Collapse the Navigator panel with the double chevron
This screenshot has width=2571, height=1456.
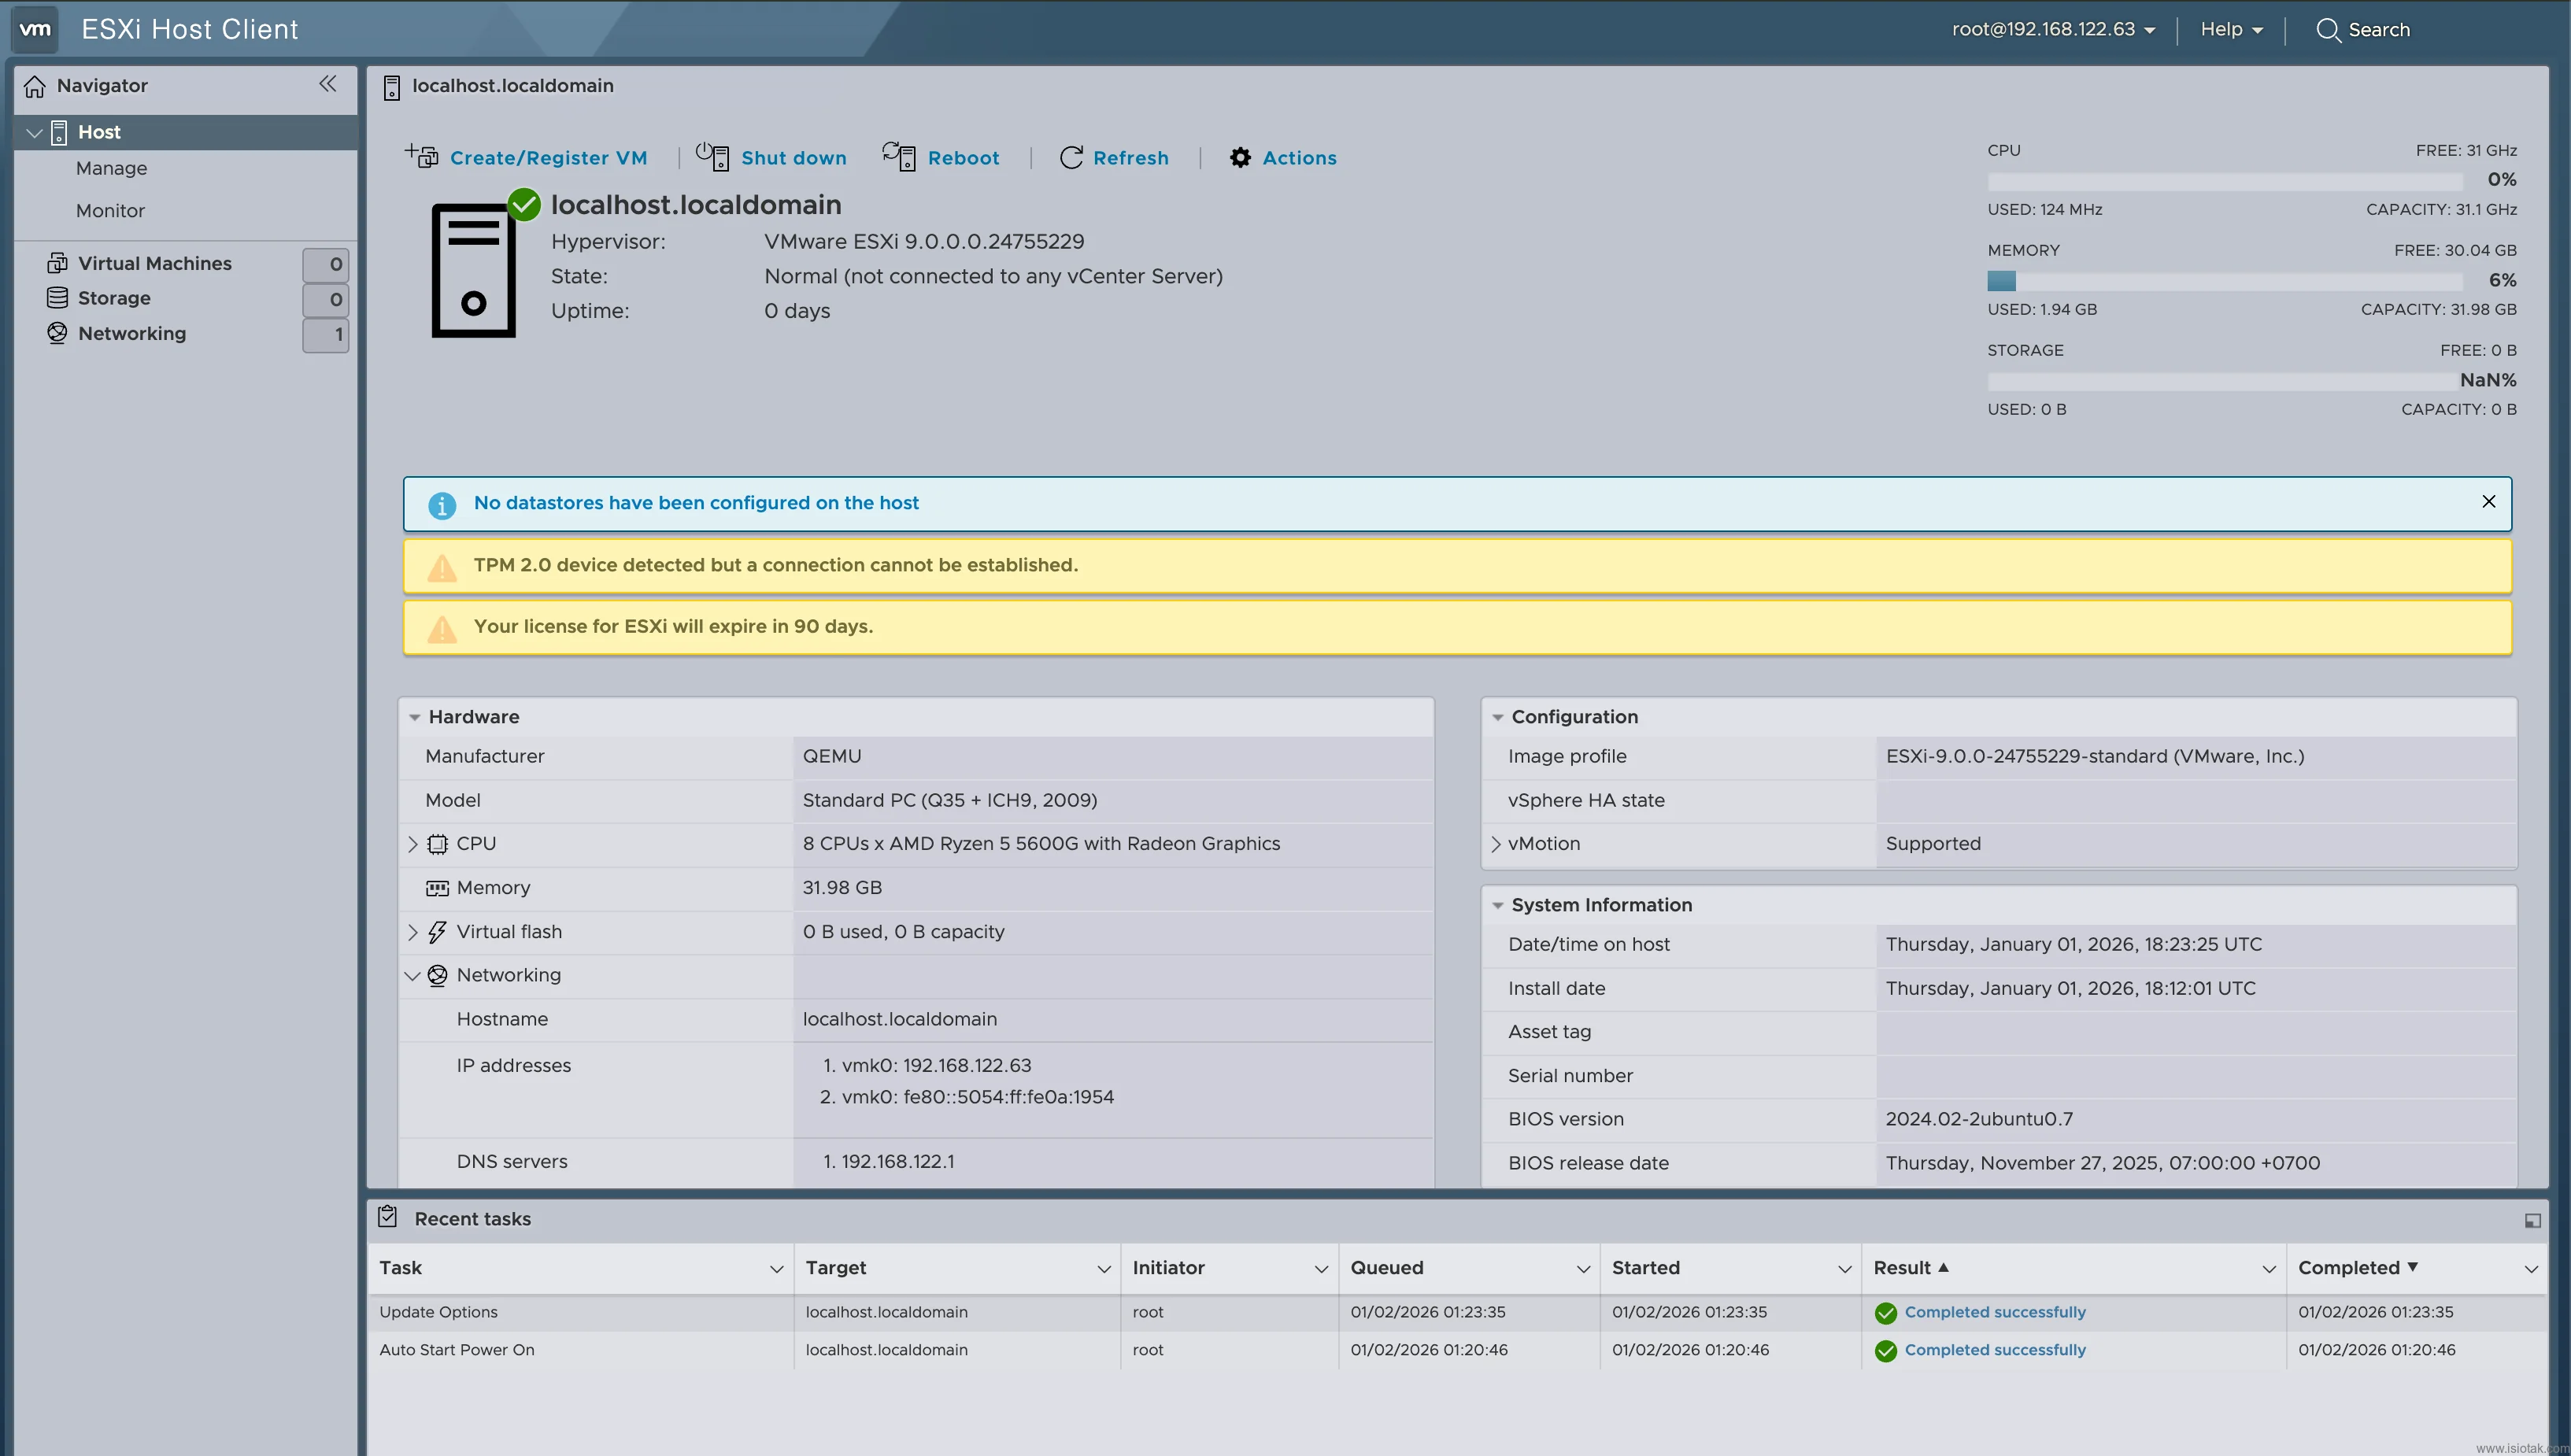pos(327,84)
